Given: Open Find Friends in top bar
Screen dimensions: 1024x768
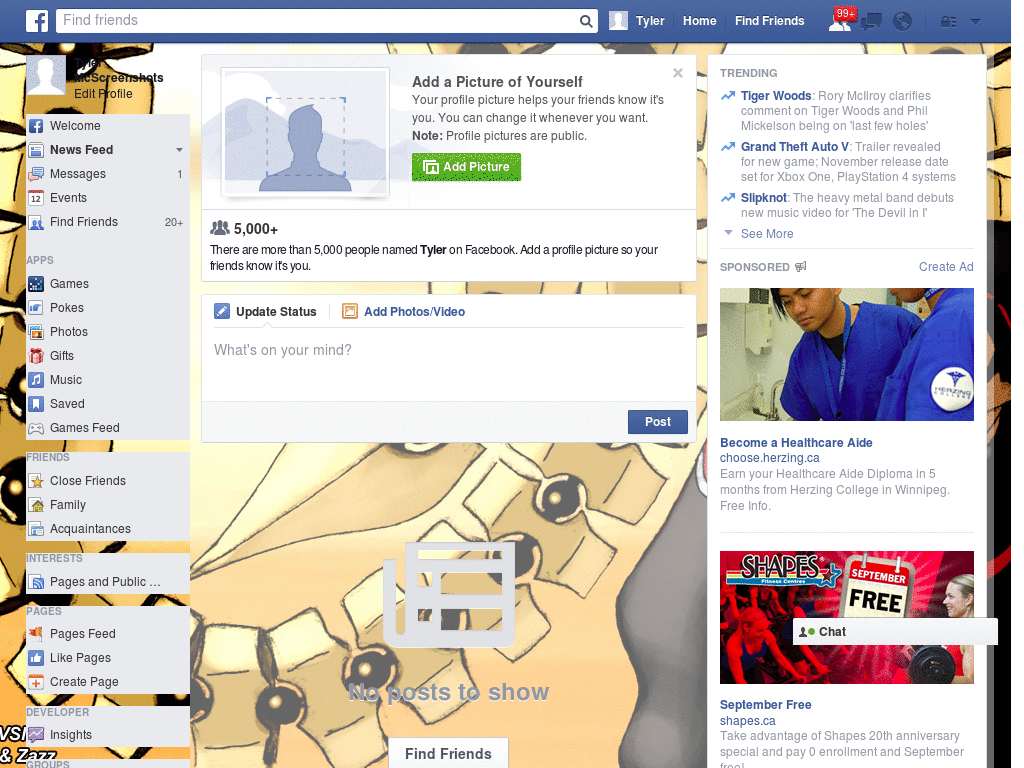Looking at the screenshot, I should pyautogui.click(x=769, y=21).
